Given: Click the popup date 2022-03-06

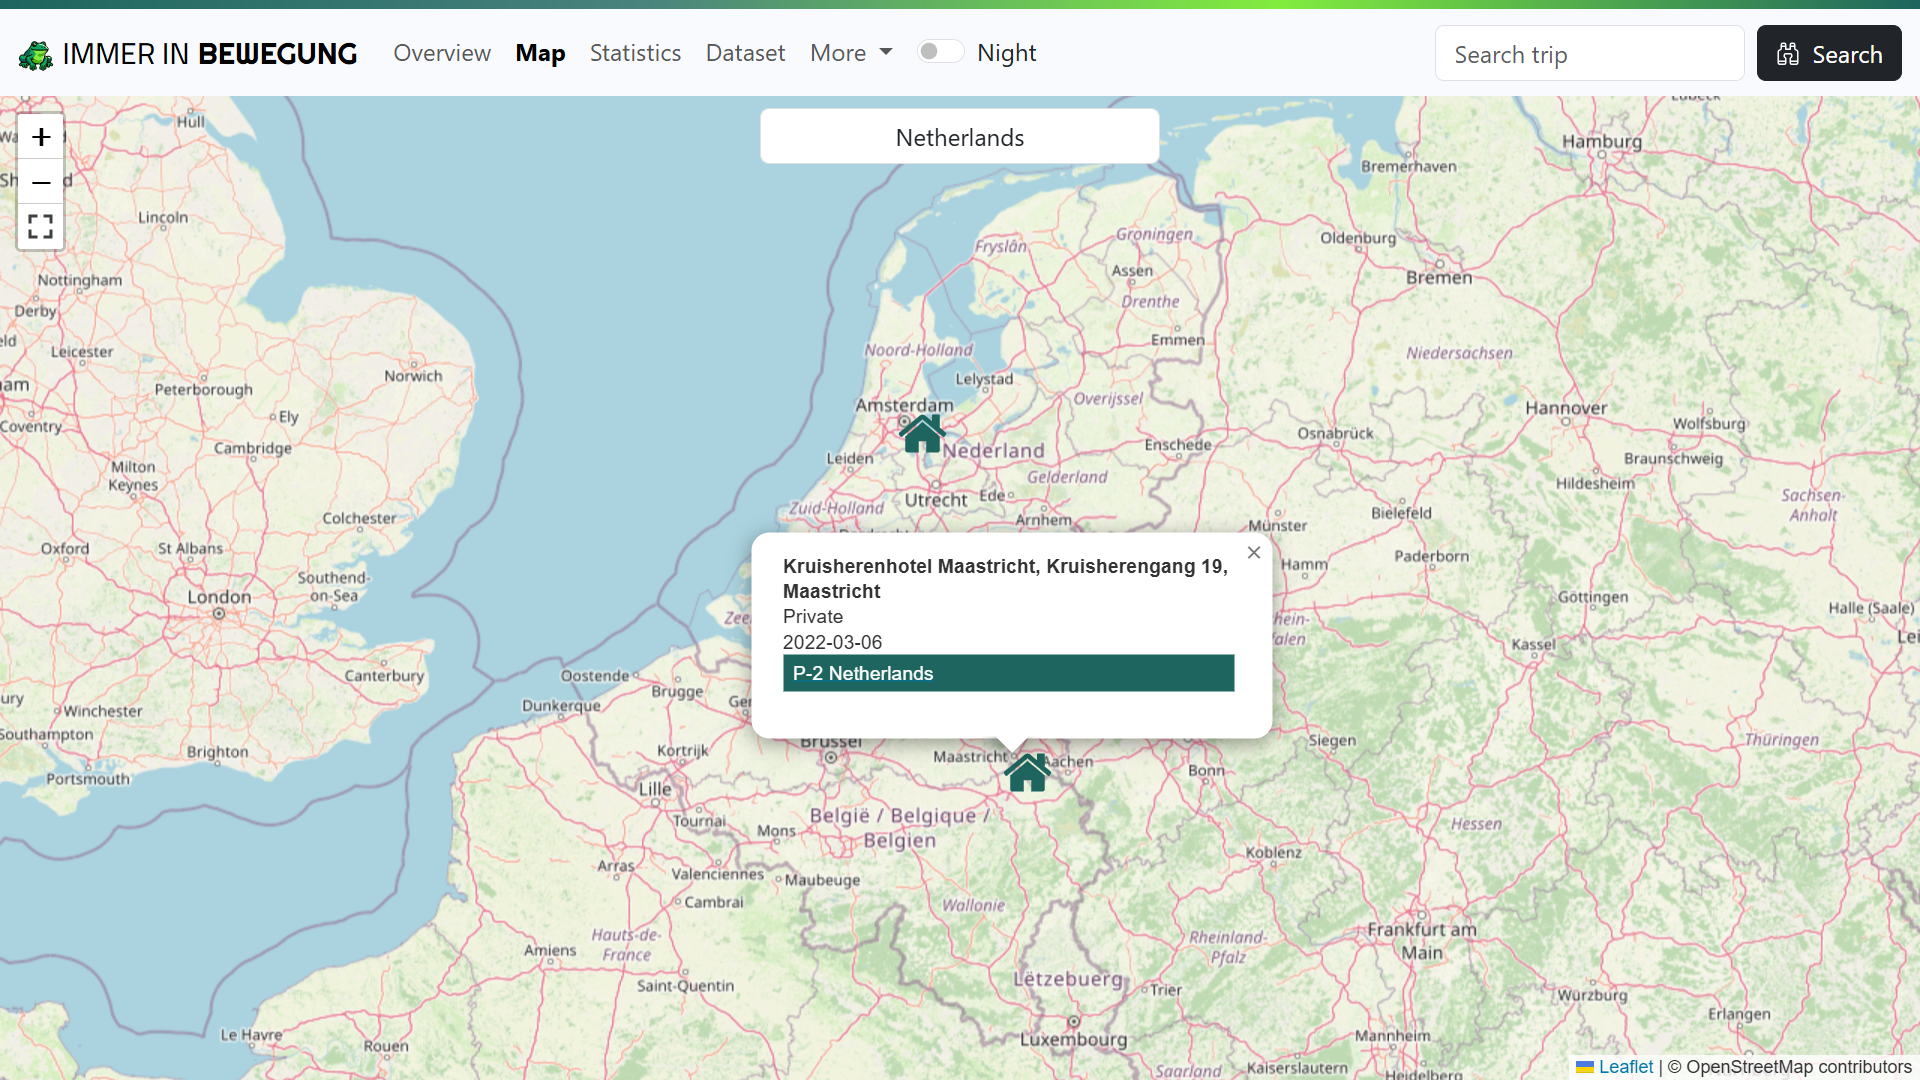Looking at the screenshot, I should [x=832, y=642].
